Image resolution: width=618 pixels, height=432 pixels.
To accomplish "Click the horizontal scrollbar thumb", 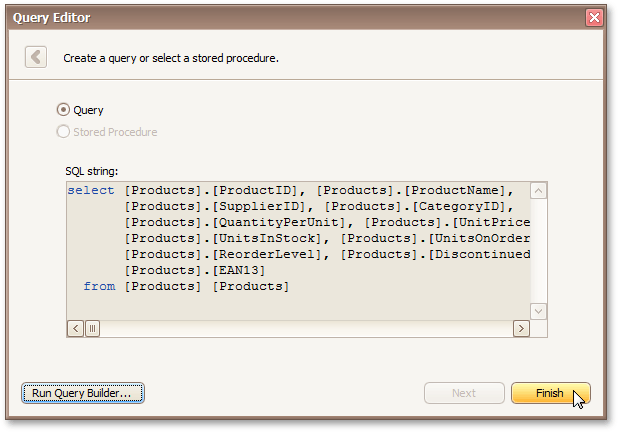I will coord(92,328).
